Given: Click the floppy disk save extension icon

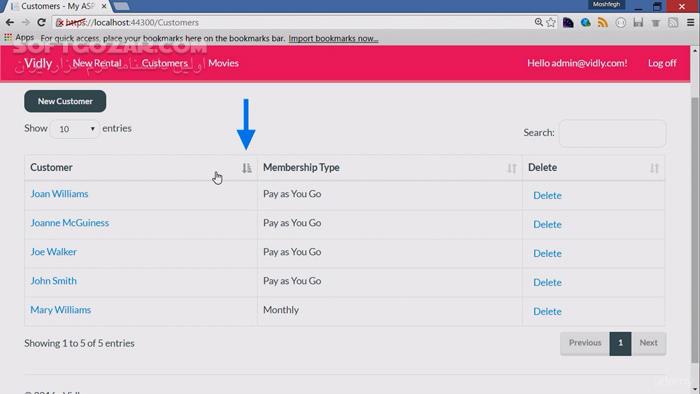Looking at the screenshot, I should 638,22.
